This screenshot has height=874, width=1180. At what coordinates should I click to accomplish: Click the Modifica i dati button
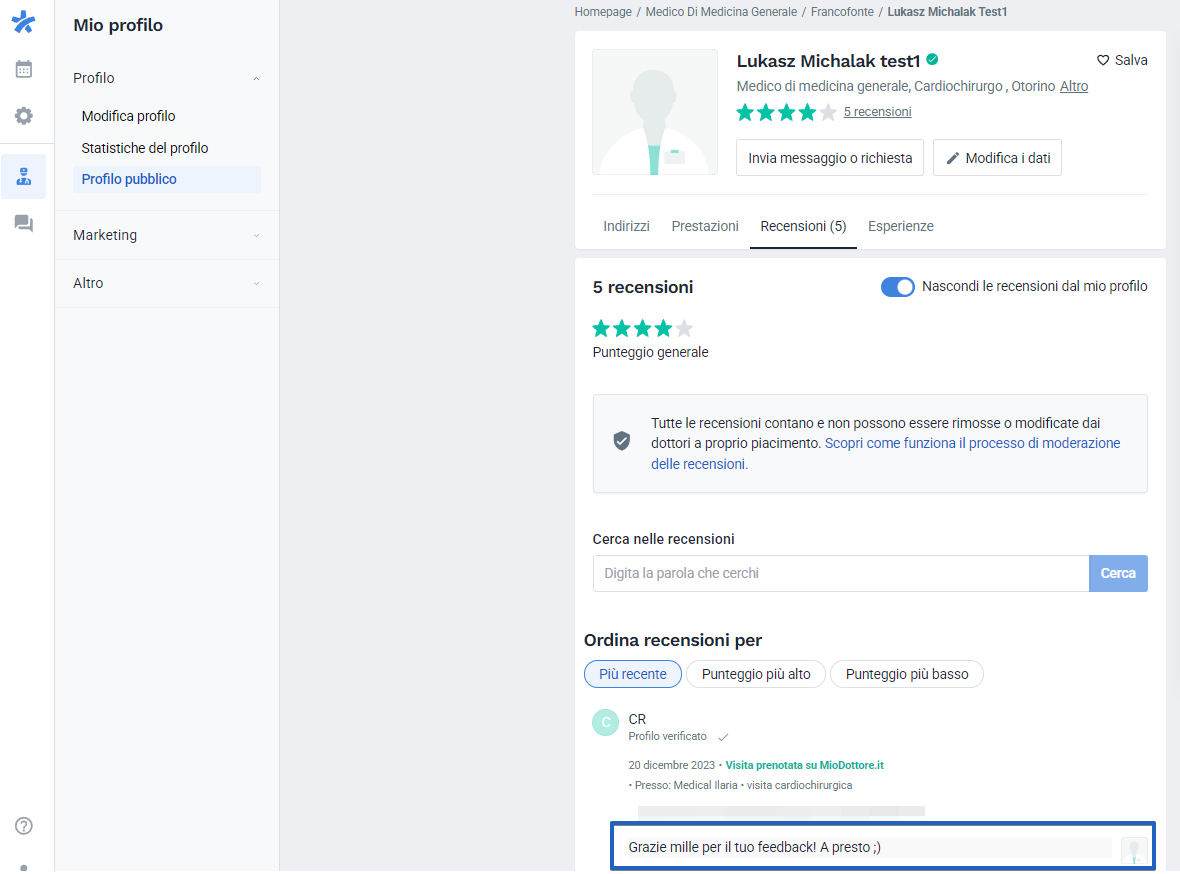997,158
